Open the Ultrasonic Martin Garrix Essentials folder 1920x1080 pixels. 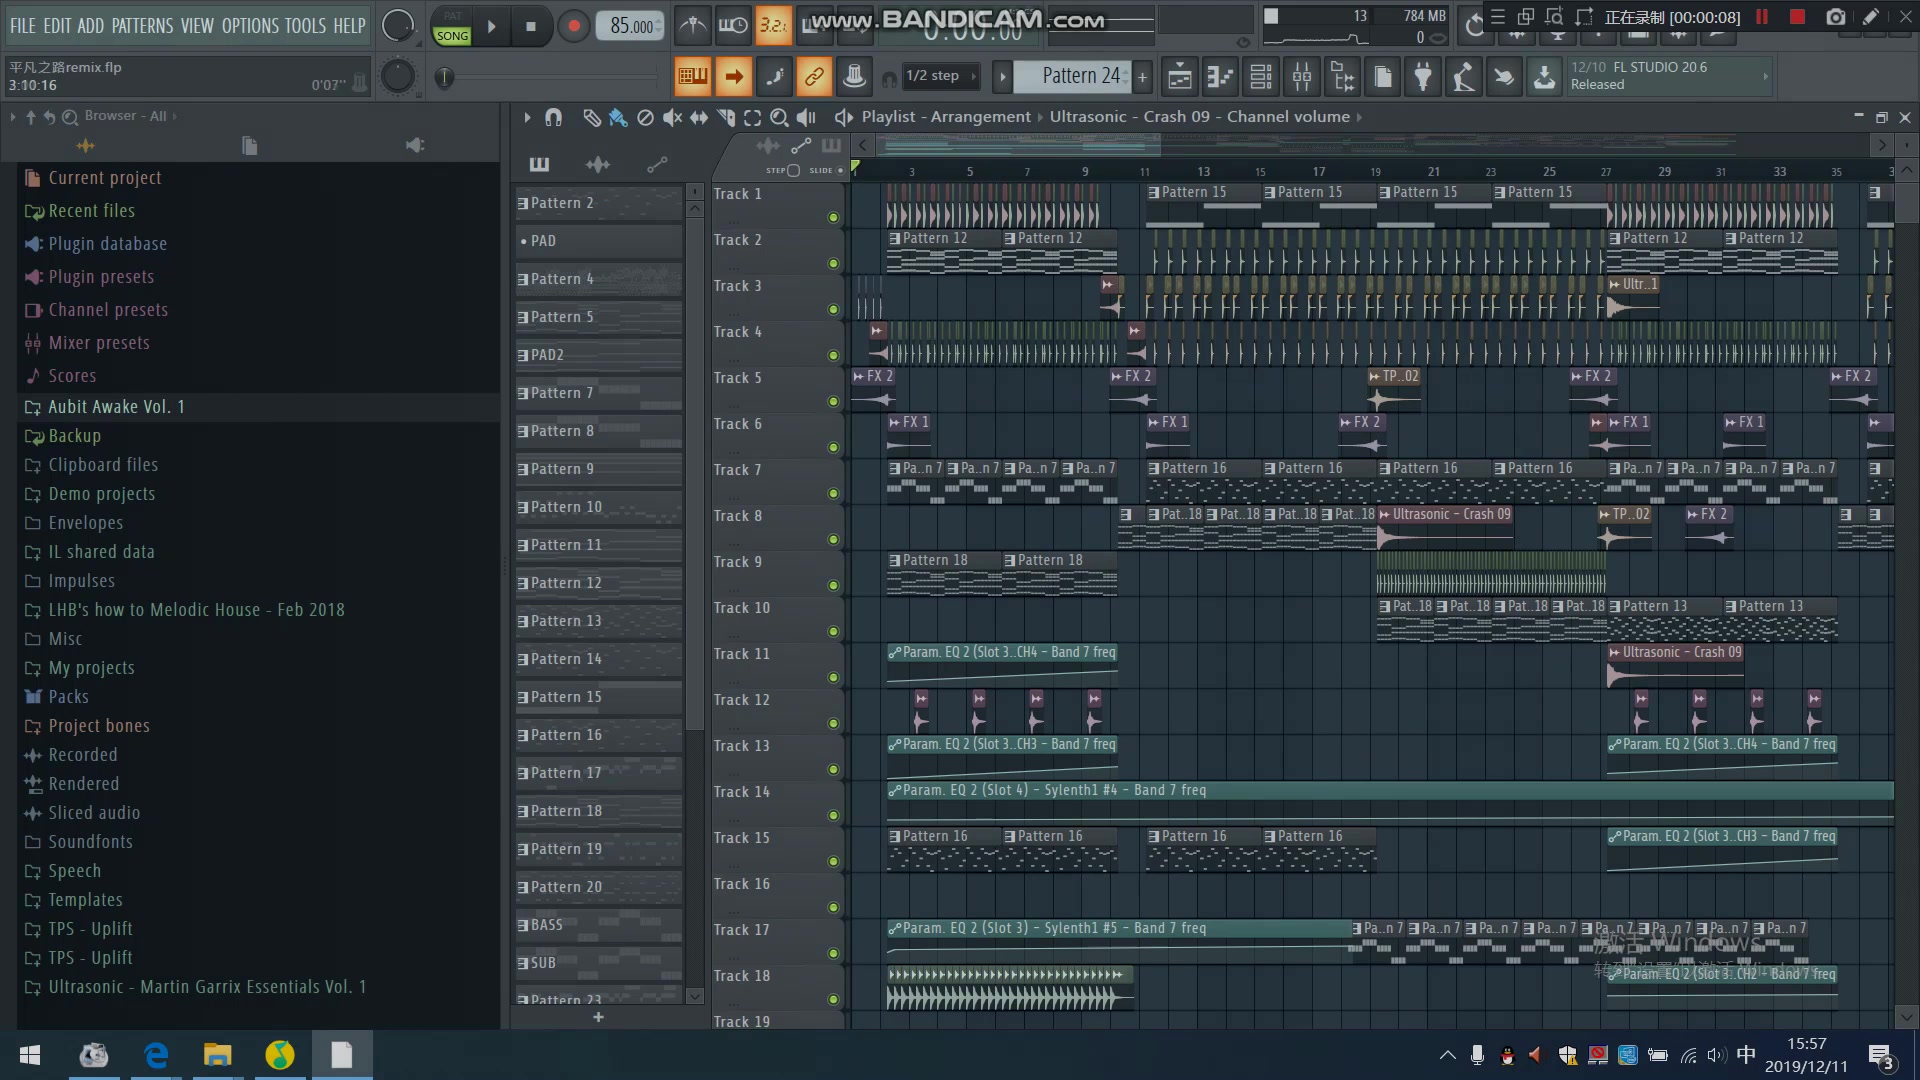[208, 986]
